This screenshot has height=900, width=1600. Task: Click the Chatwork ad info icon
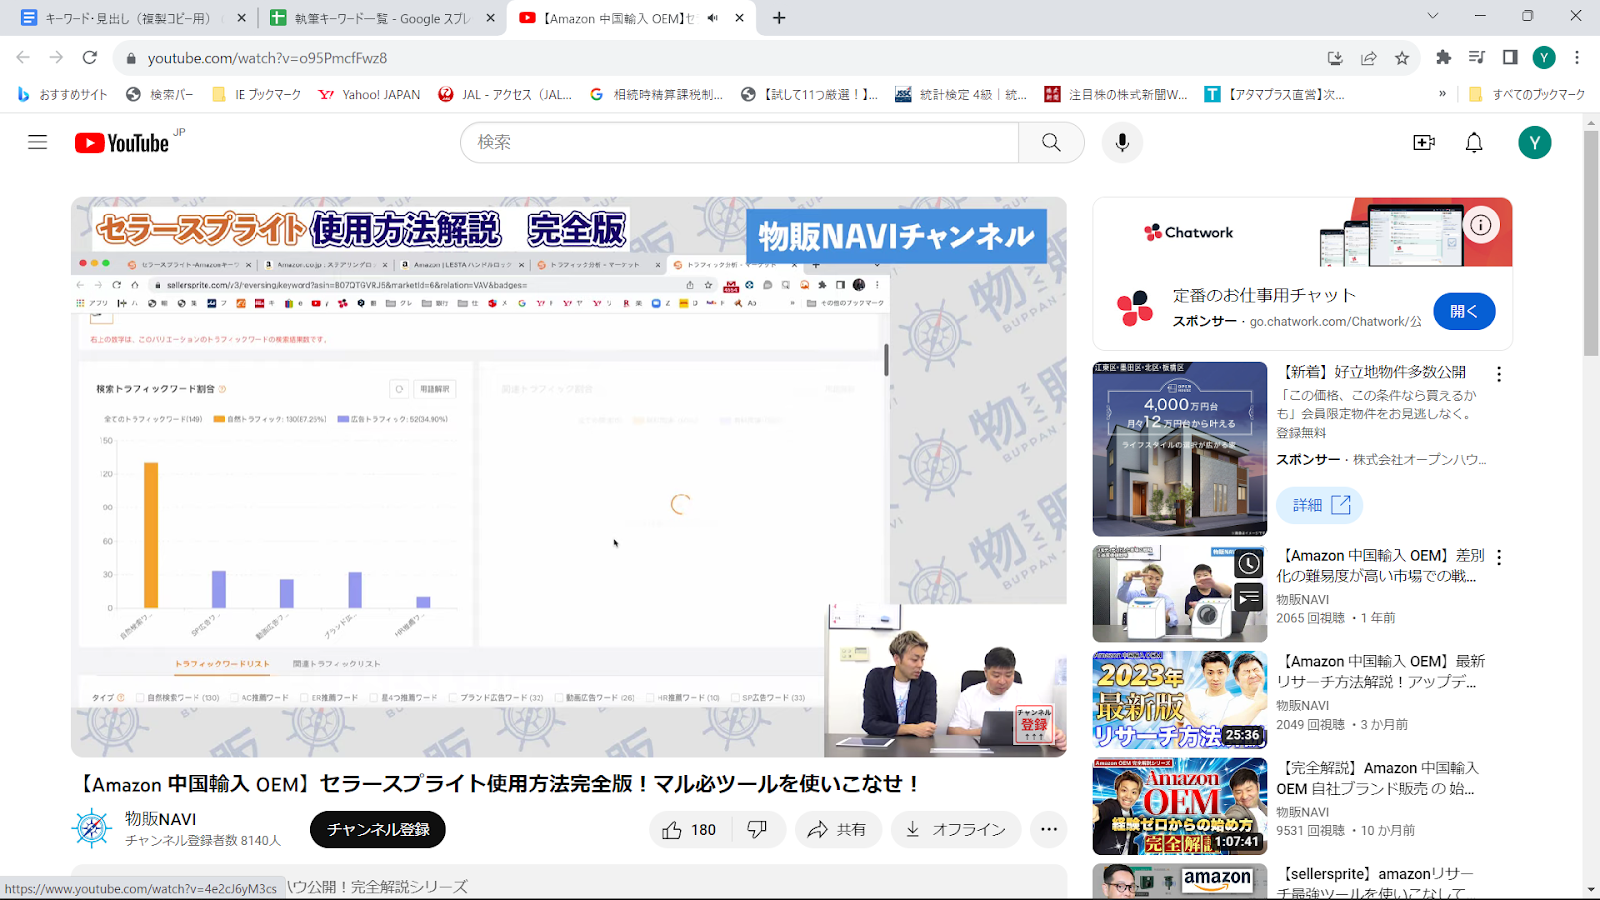1481,225
